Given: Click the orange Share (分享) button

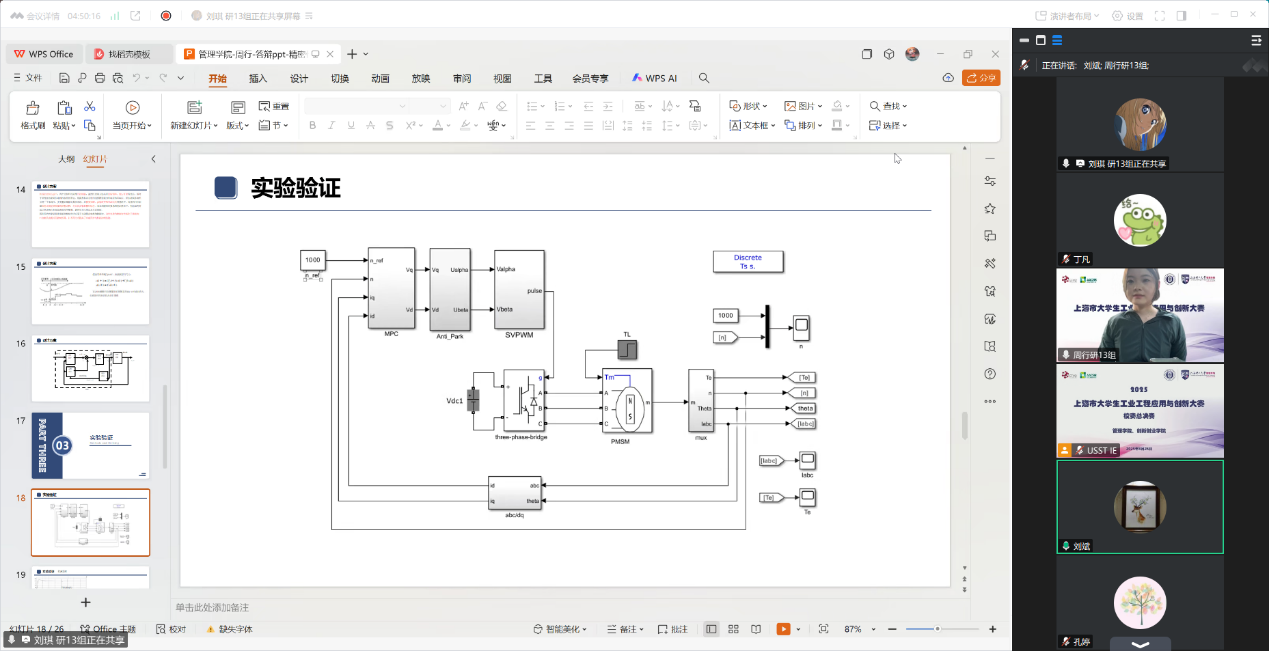Looking at the screenshot, I should click(981, 78).
